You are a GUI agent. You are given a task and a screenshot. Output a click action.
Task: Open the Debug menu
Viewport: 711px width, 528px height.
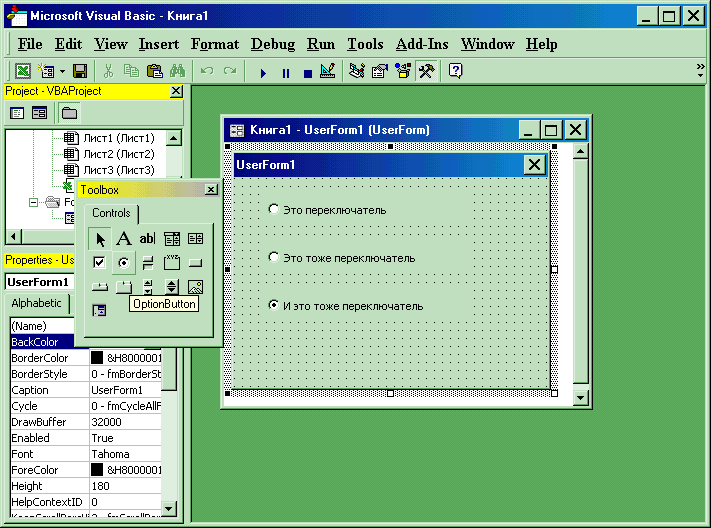click(x=273, y=44)
